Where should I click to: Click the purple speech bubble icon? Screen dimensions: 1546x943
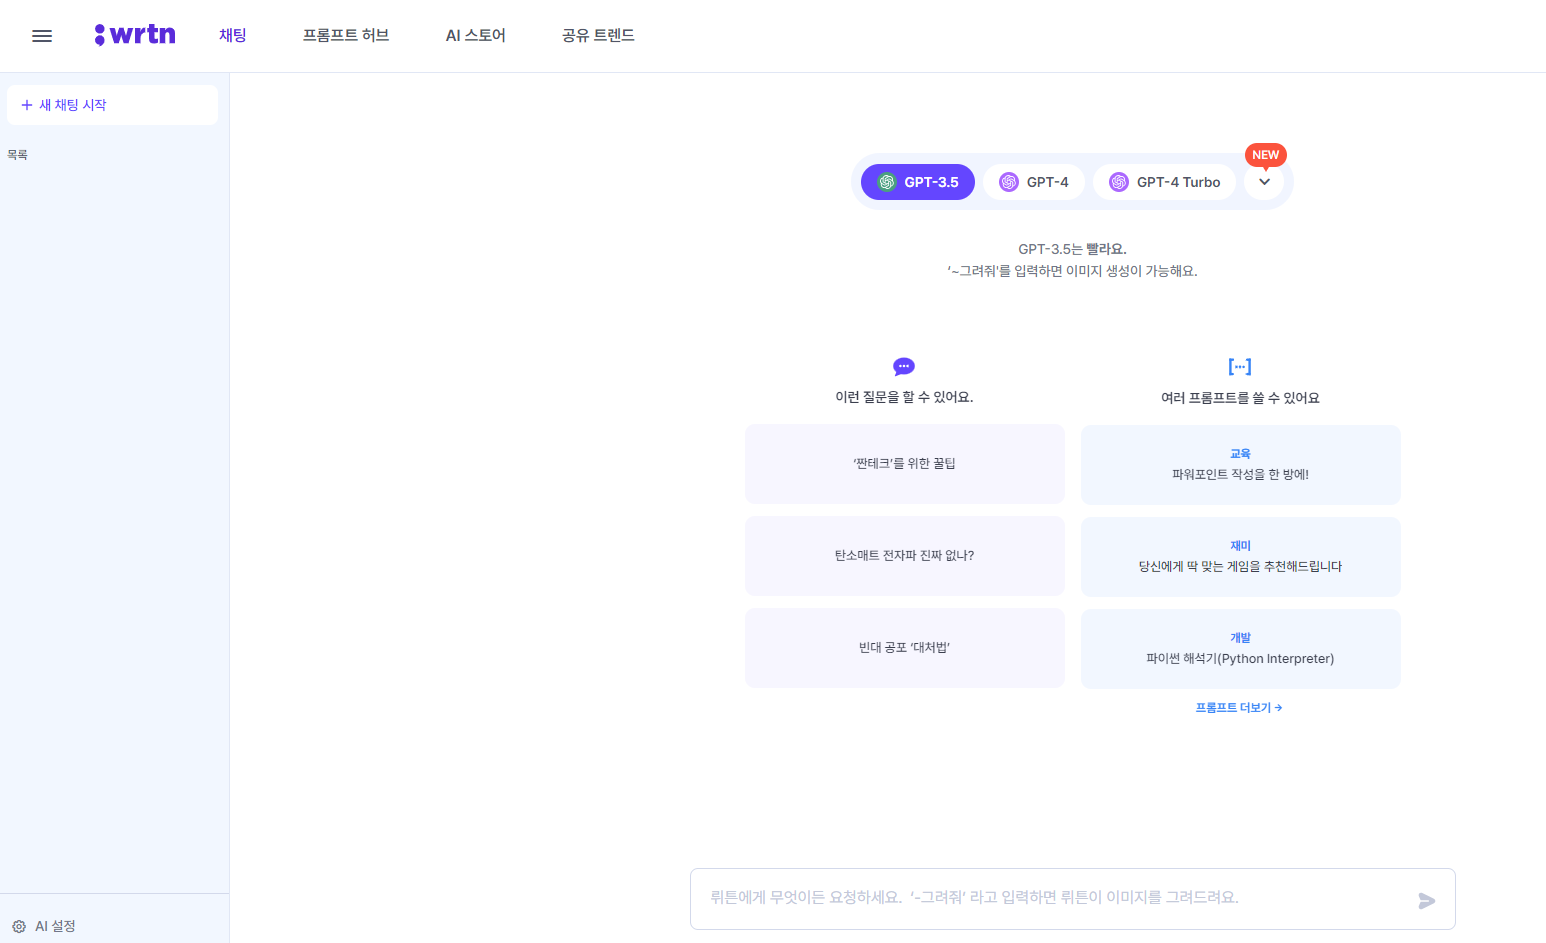[904, 366]
